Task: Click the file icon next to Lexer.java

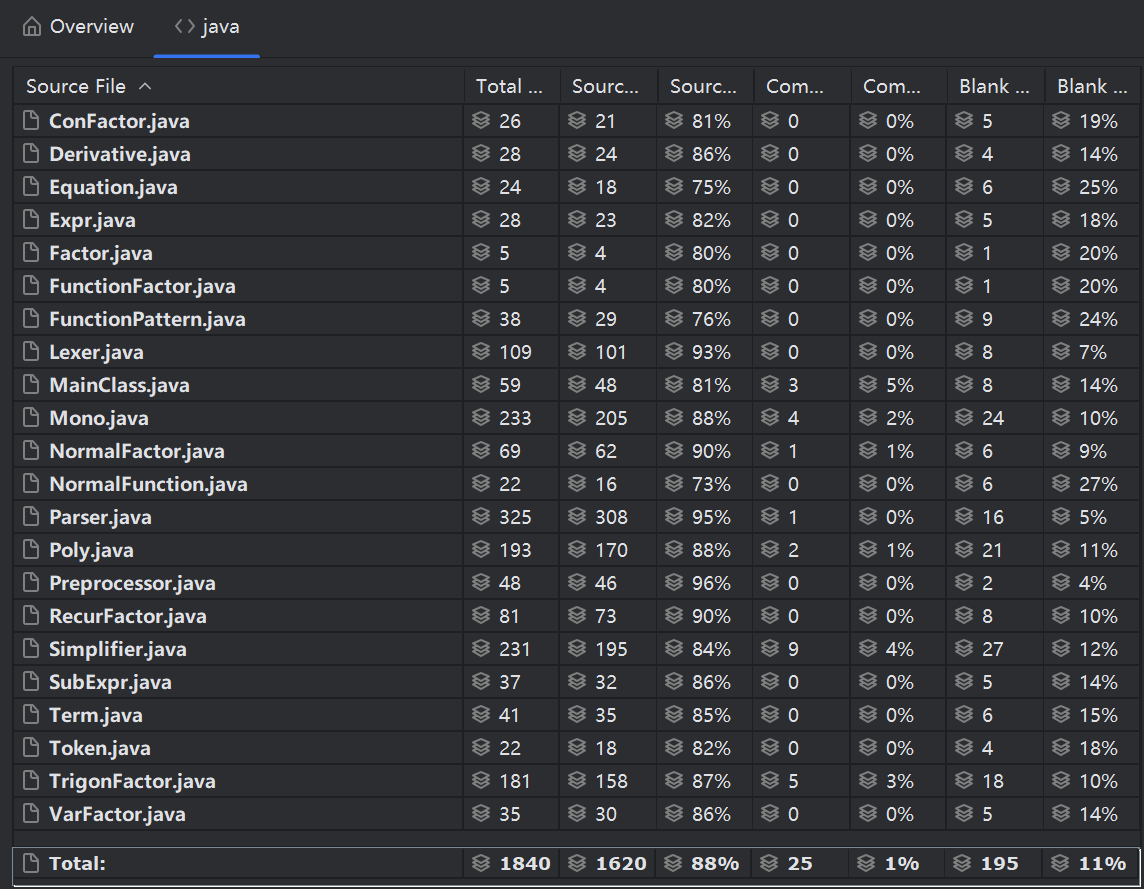Action: click(x=31, y=353)
